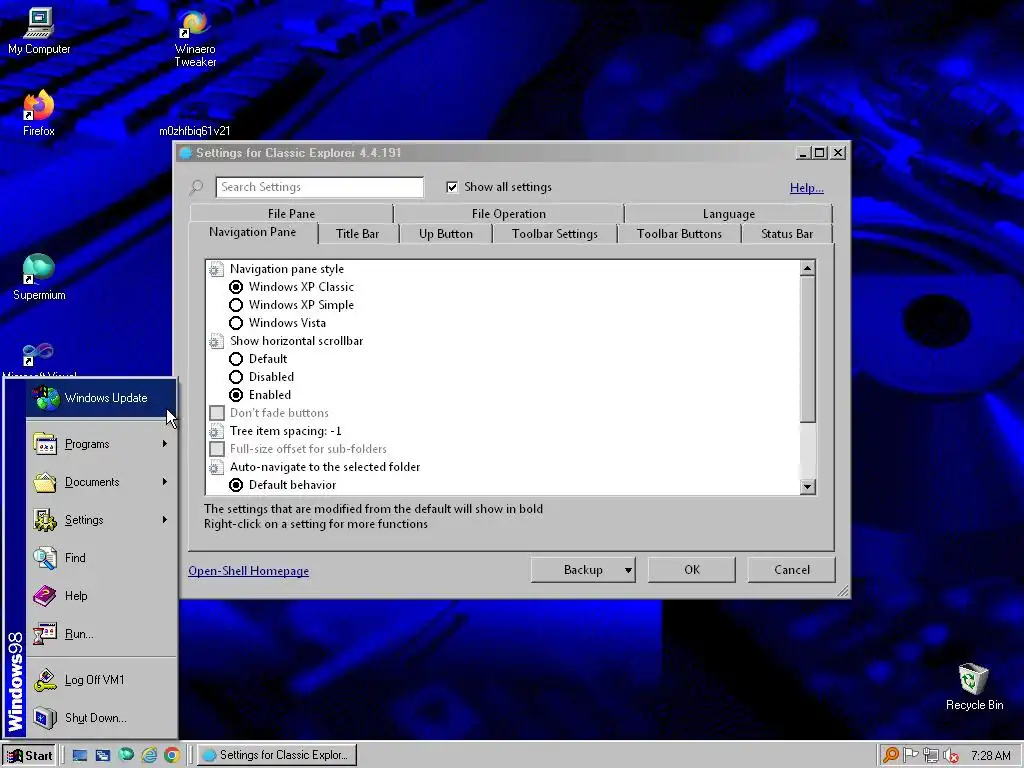1024x768 pixels.
Task: Open the Toolbar Buttons tab
Action: [x=679, y=234]
